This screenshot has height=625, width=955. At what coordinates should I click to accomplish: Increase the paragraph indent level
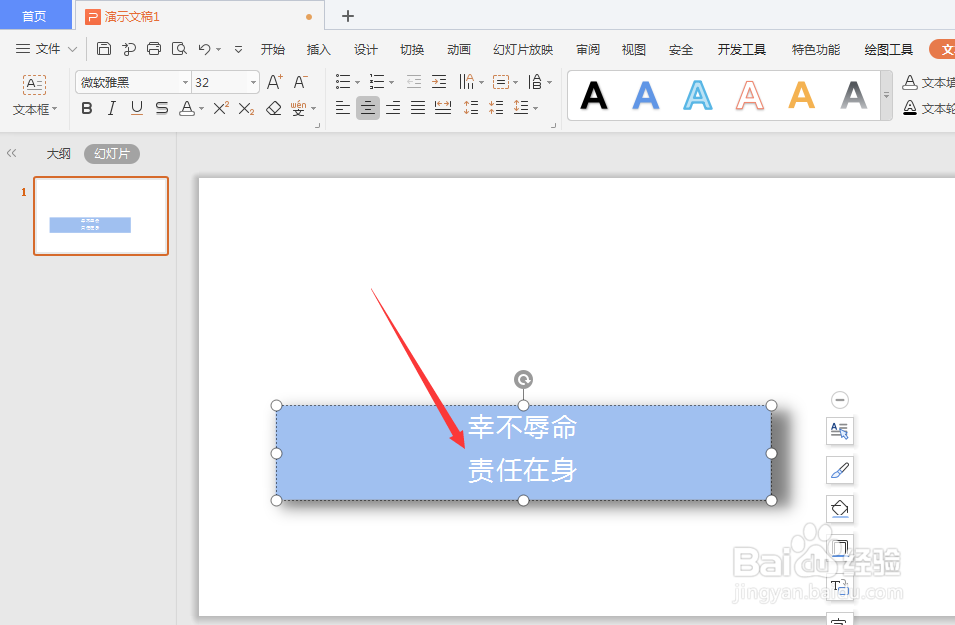click(x=439, y=82)
